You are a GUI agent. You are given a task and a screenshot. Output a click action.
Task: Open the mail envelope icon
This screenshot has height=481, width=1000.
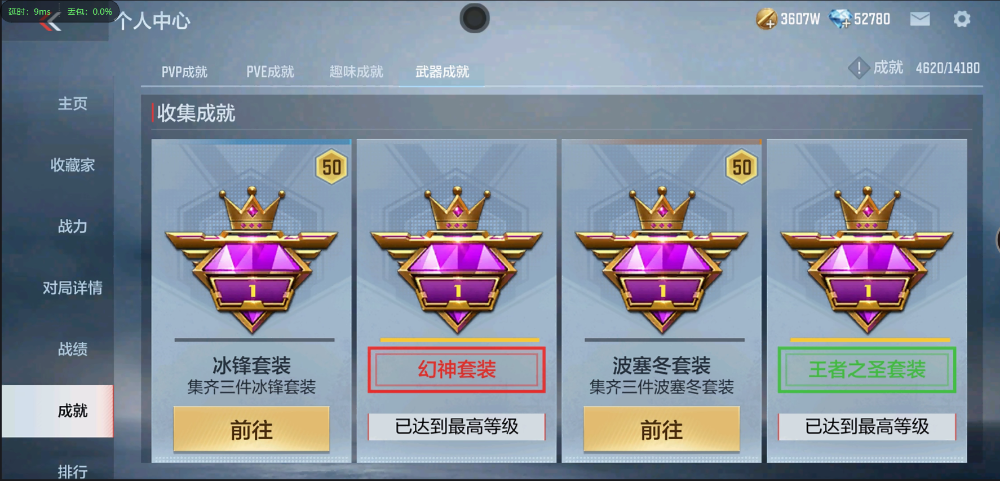(919, 19)
